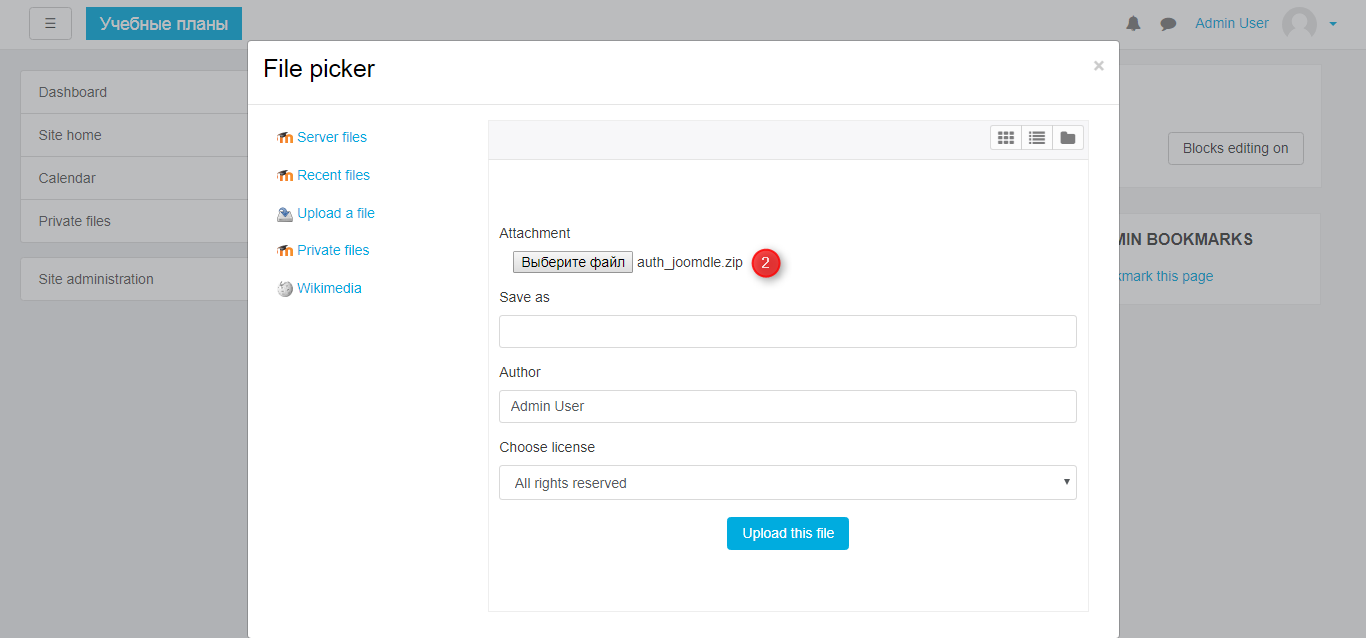1366x638 pixels.
Task: Open the notifications bell icon
Action: [1133, 24]
